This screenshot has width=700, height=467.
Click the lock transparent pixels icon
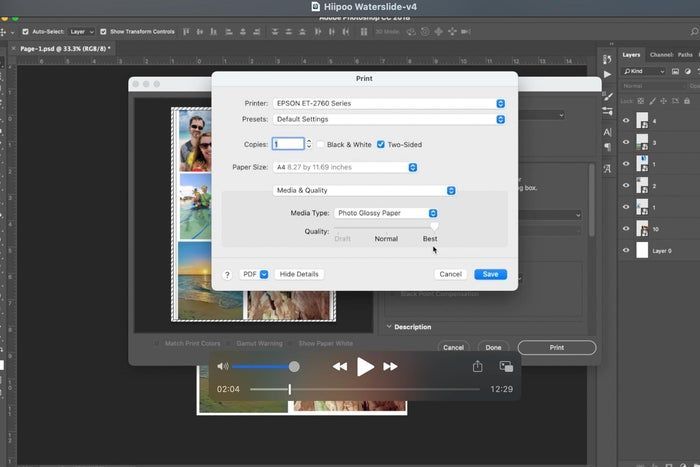(641, 101)
